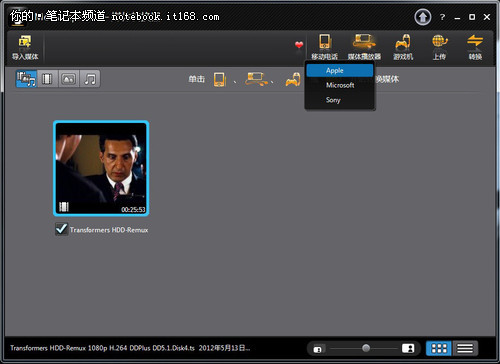This screenshot has width=500, height=364.
Task: Filter library to videos only
Action: tap(47, 79)
